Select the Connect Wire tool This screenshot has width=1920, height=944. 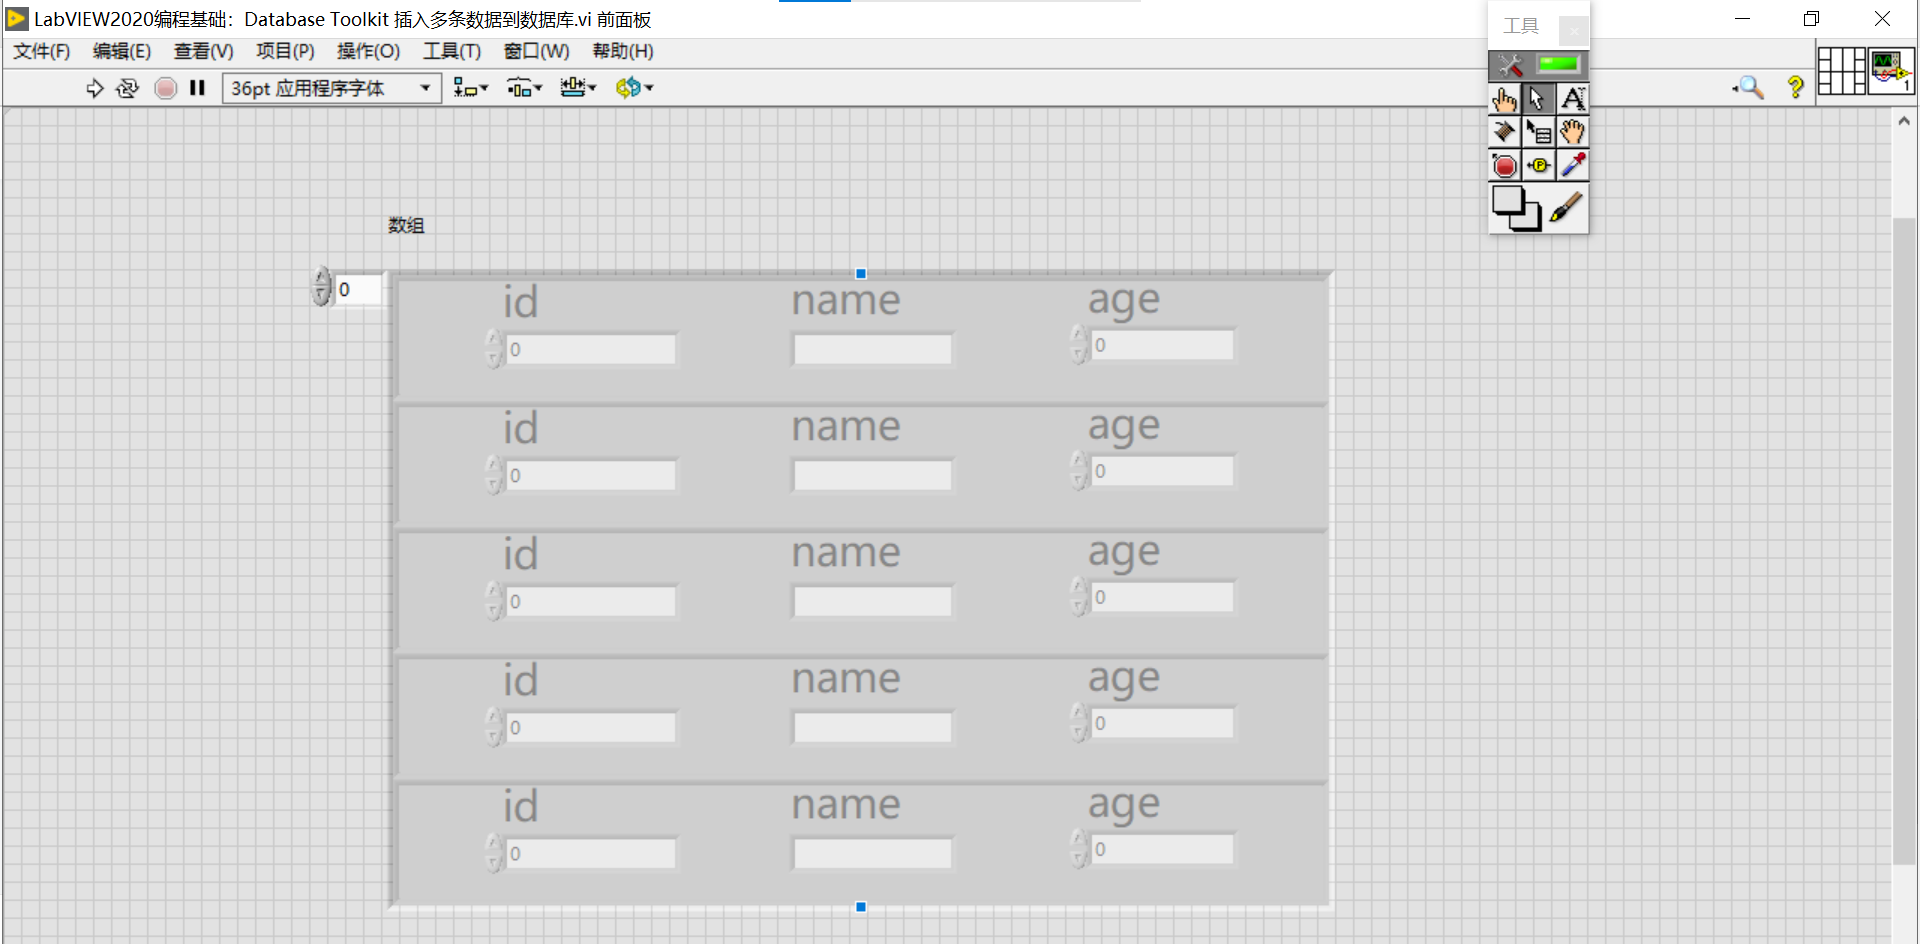(x=1505, y=131)
